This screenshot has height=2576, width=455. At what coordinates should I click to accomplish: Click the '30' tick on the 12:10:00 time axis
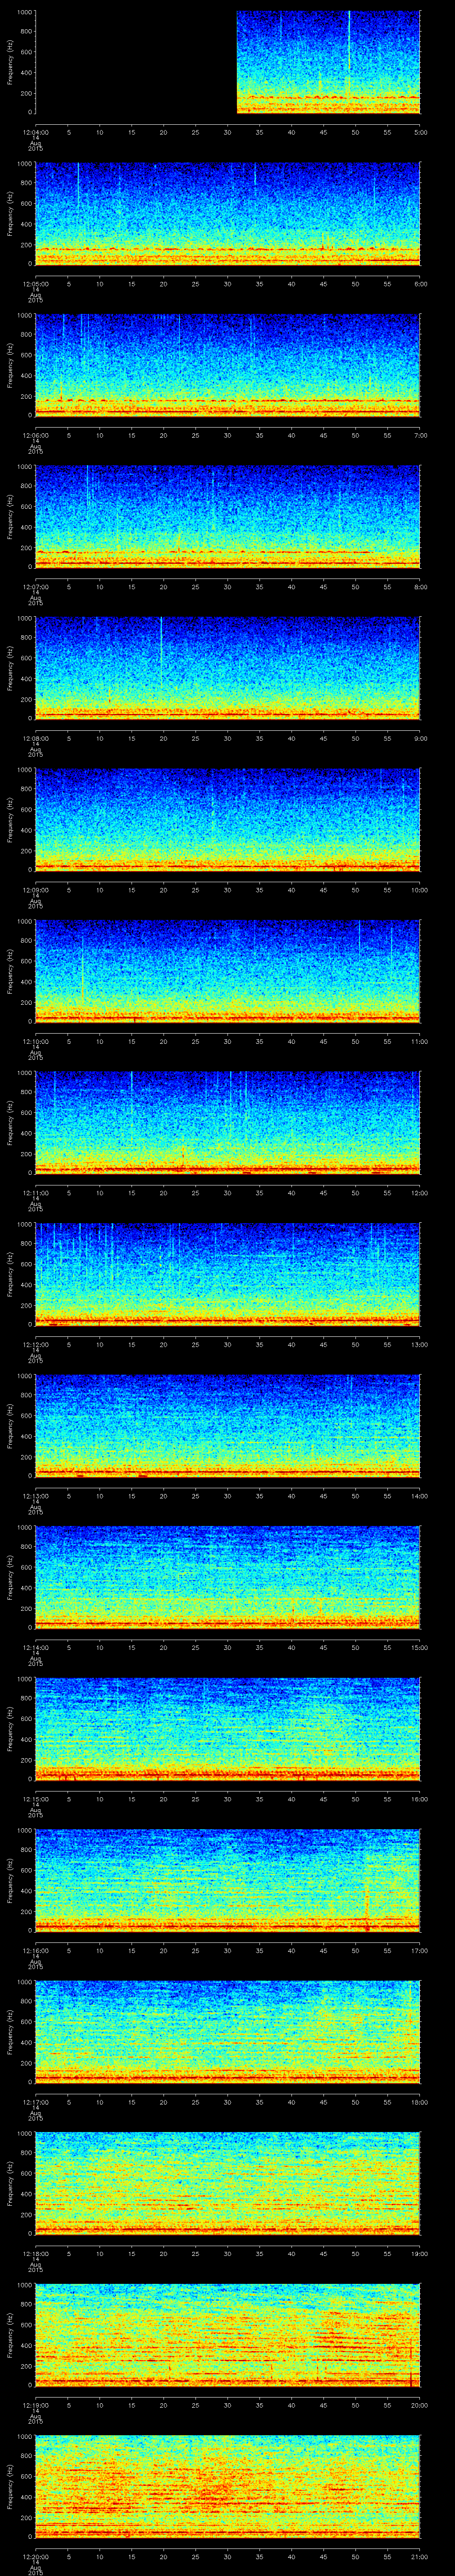tap(228, 1041)
